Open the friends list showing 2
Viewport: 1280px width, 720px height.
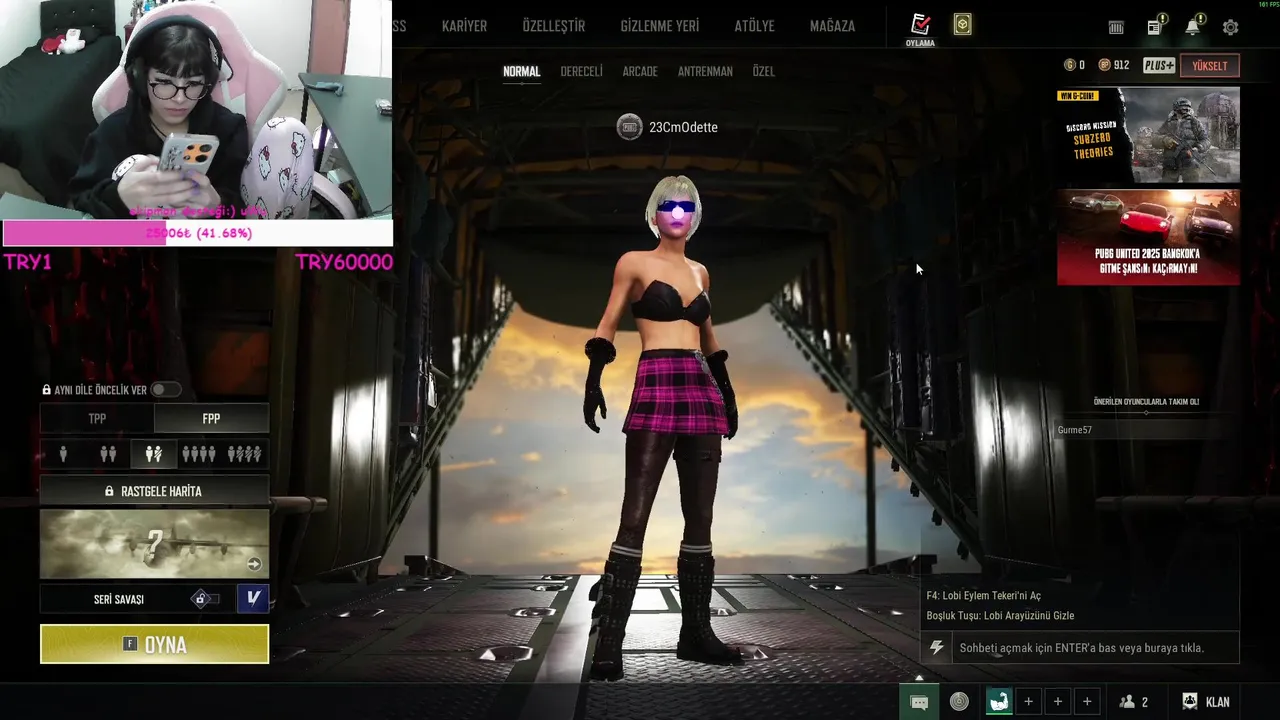tap(1134, 702)
